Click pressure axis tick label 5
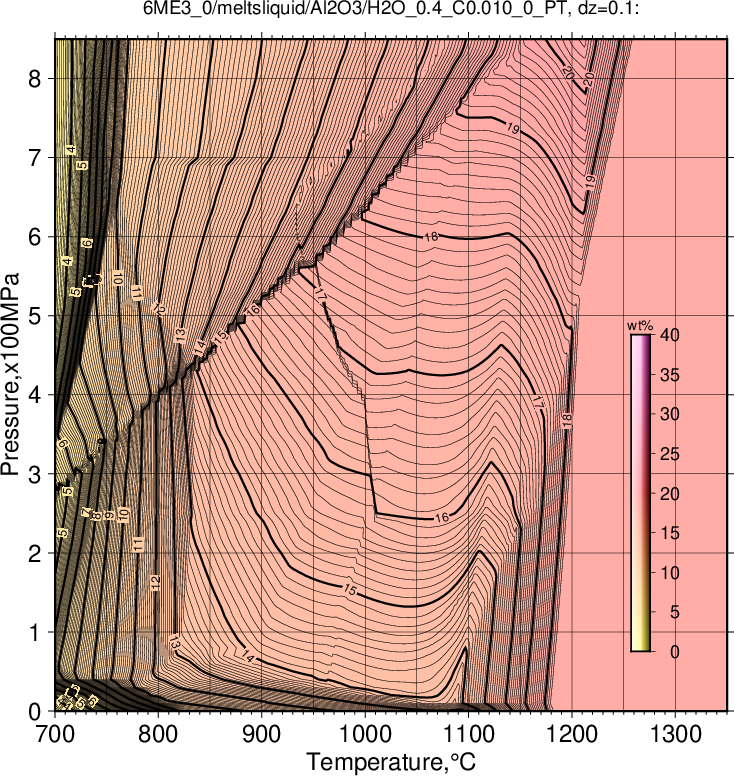This screenshot has height=776, width=734. click(35, 316)
